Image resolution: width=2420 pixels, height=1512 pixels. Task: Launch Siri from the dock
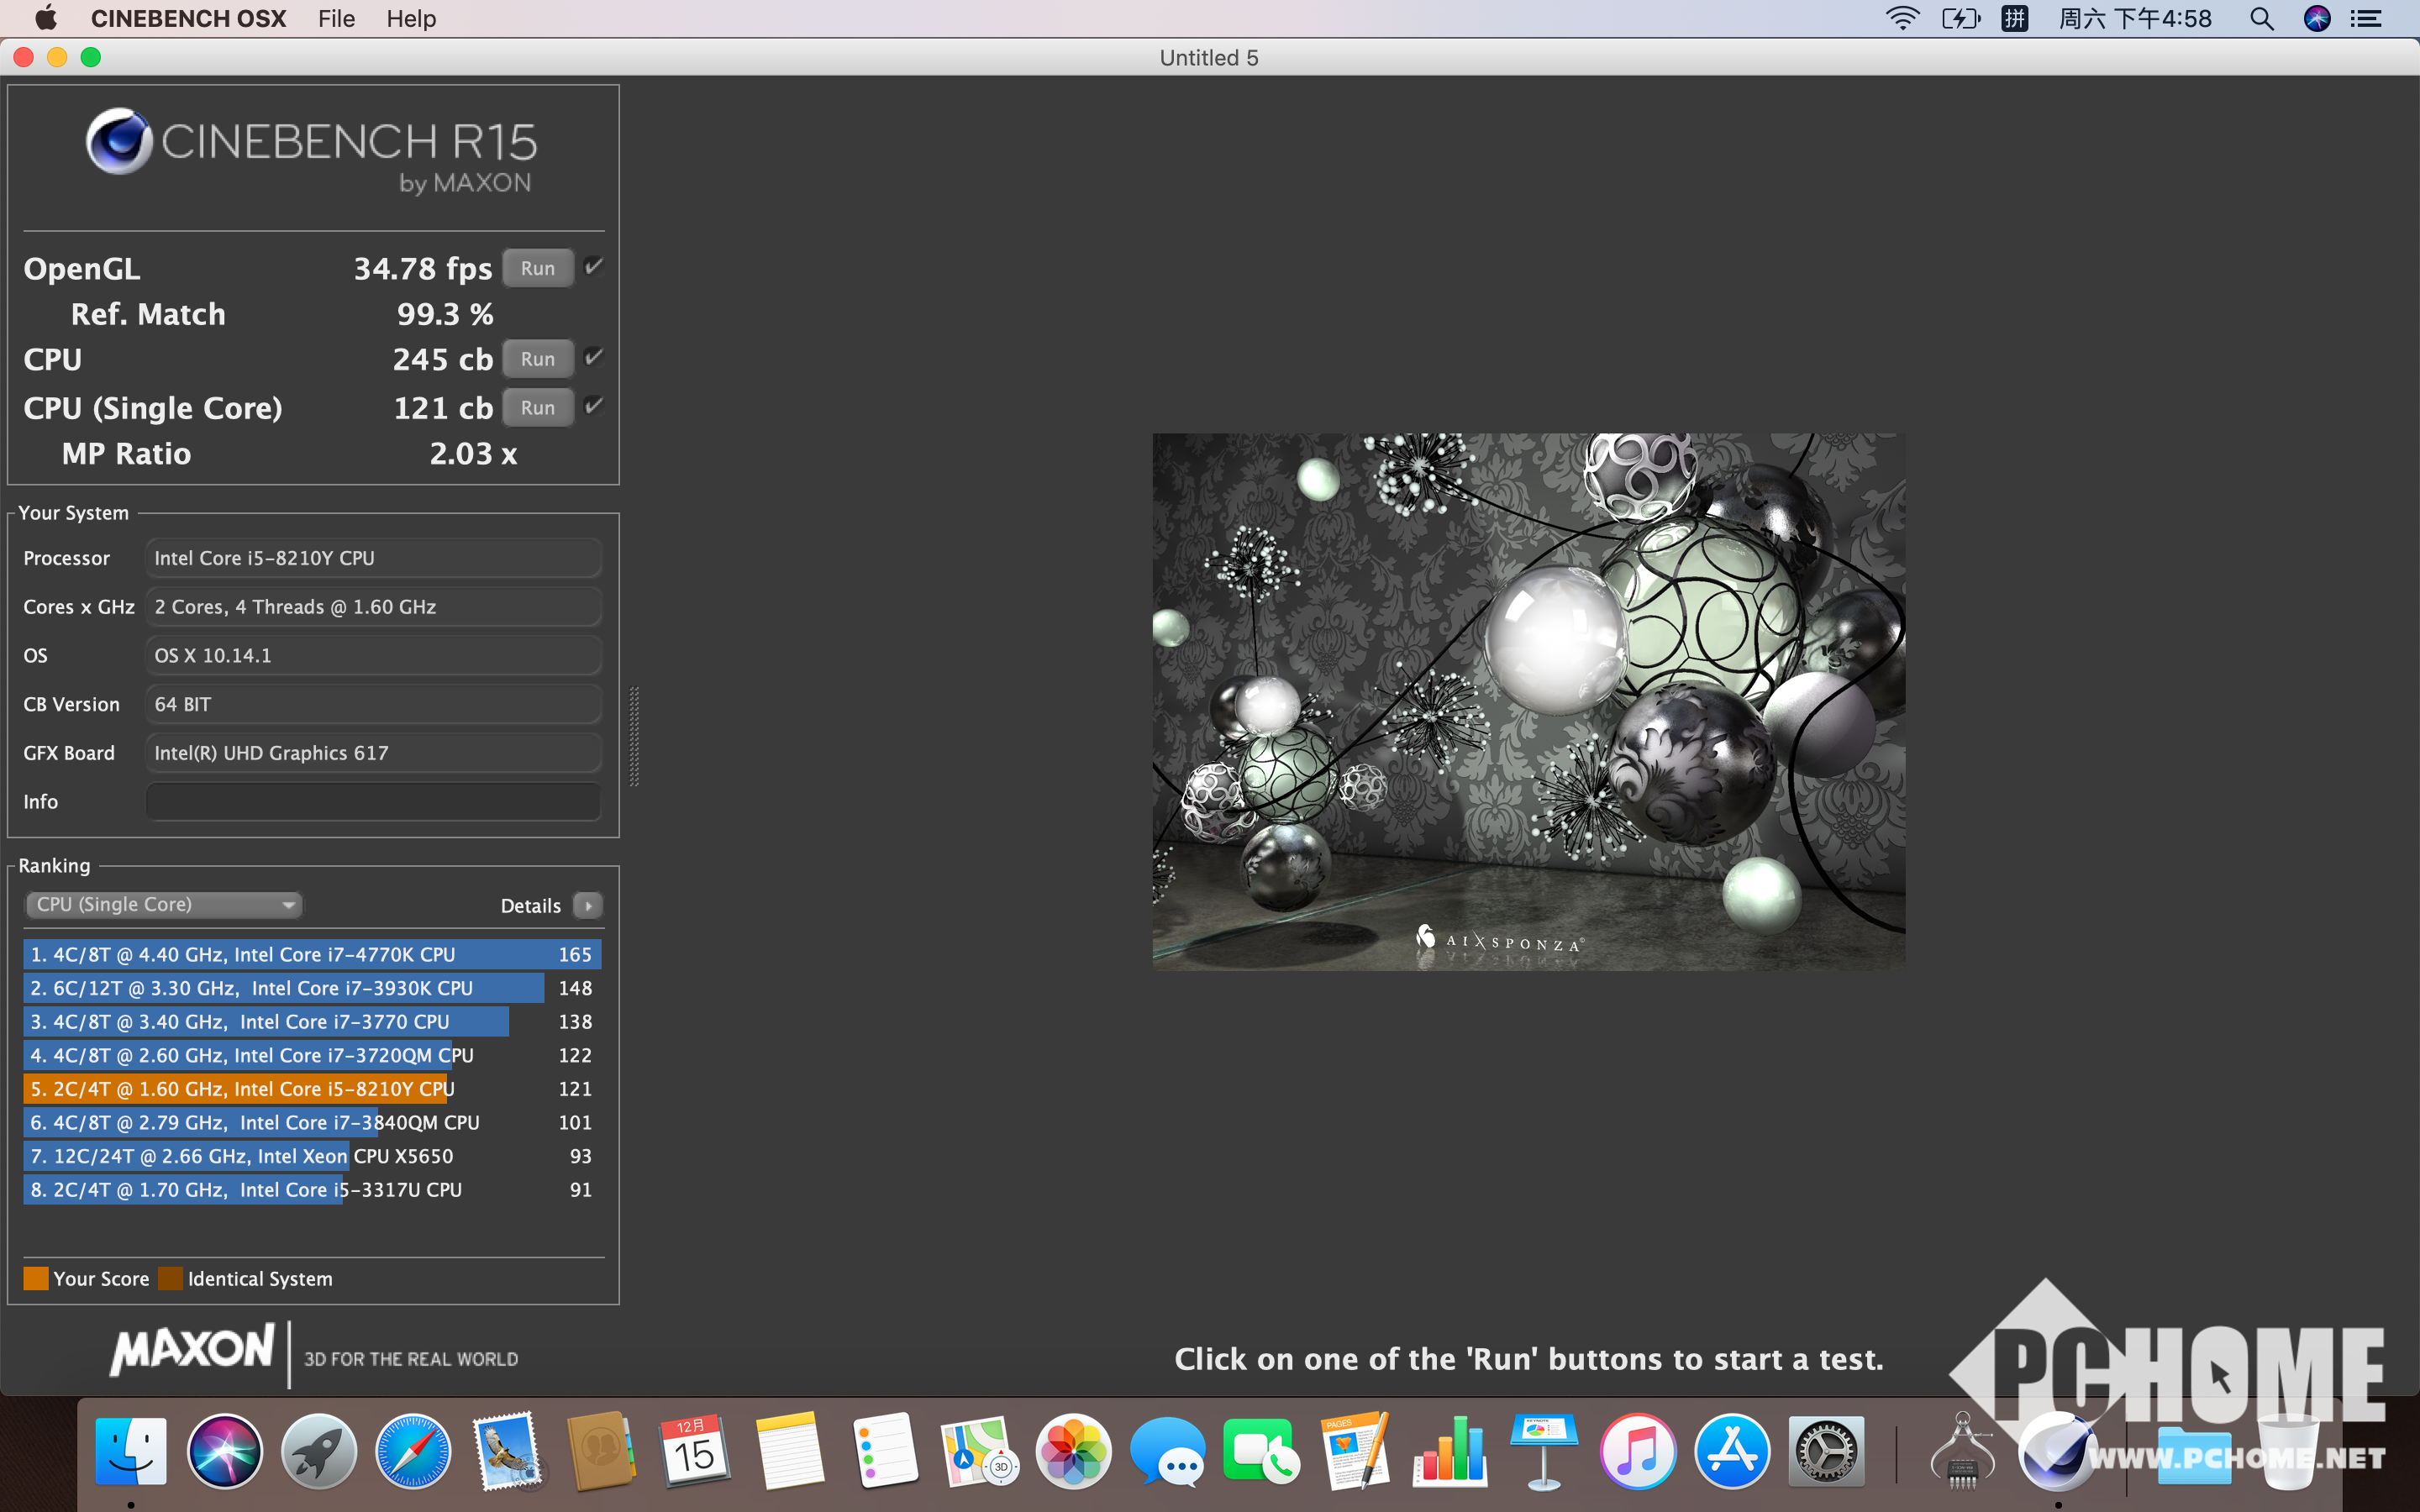pyautogui.click(x=225, y=1451)
